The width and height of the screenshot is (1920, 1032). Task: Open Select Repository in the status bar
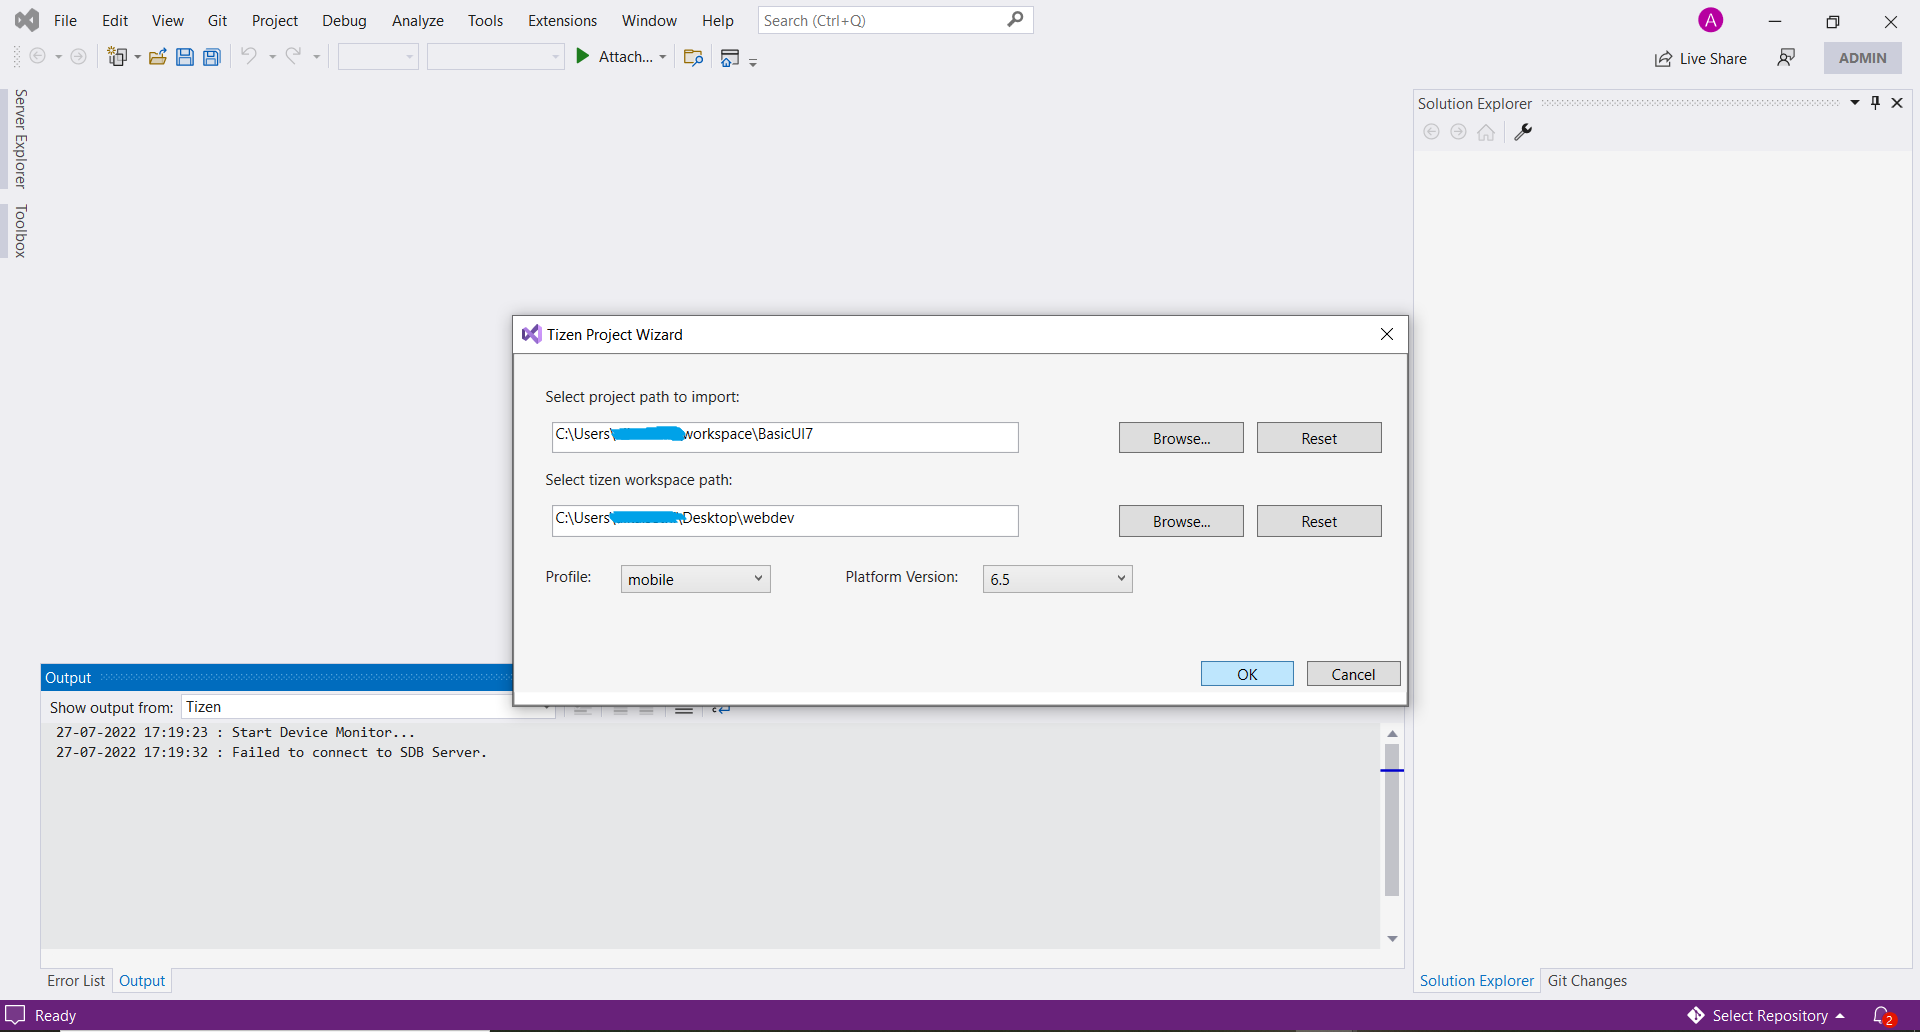point(1770,1015)
